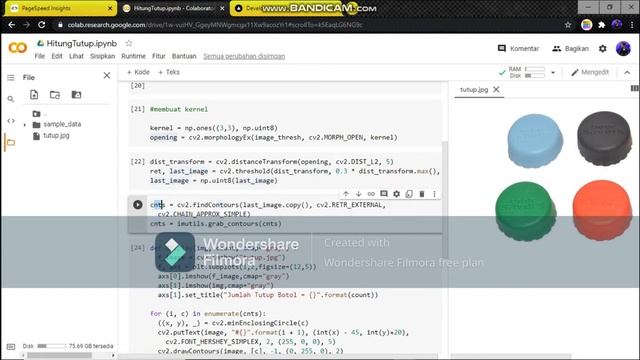Open the Komentar panel
Viewport: 640px width, 360px height.
click(x=518, y=49)
